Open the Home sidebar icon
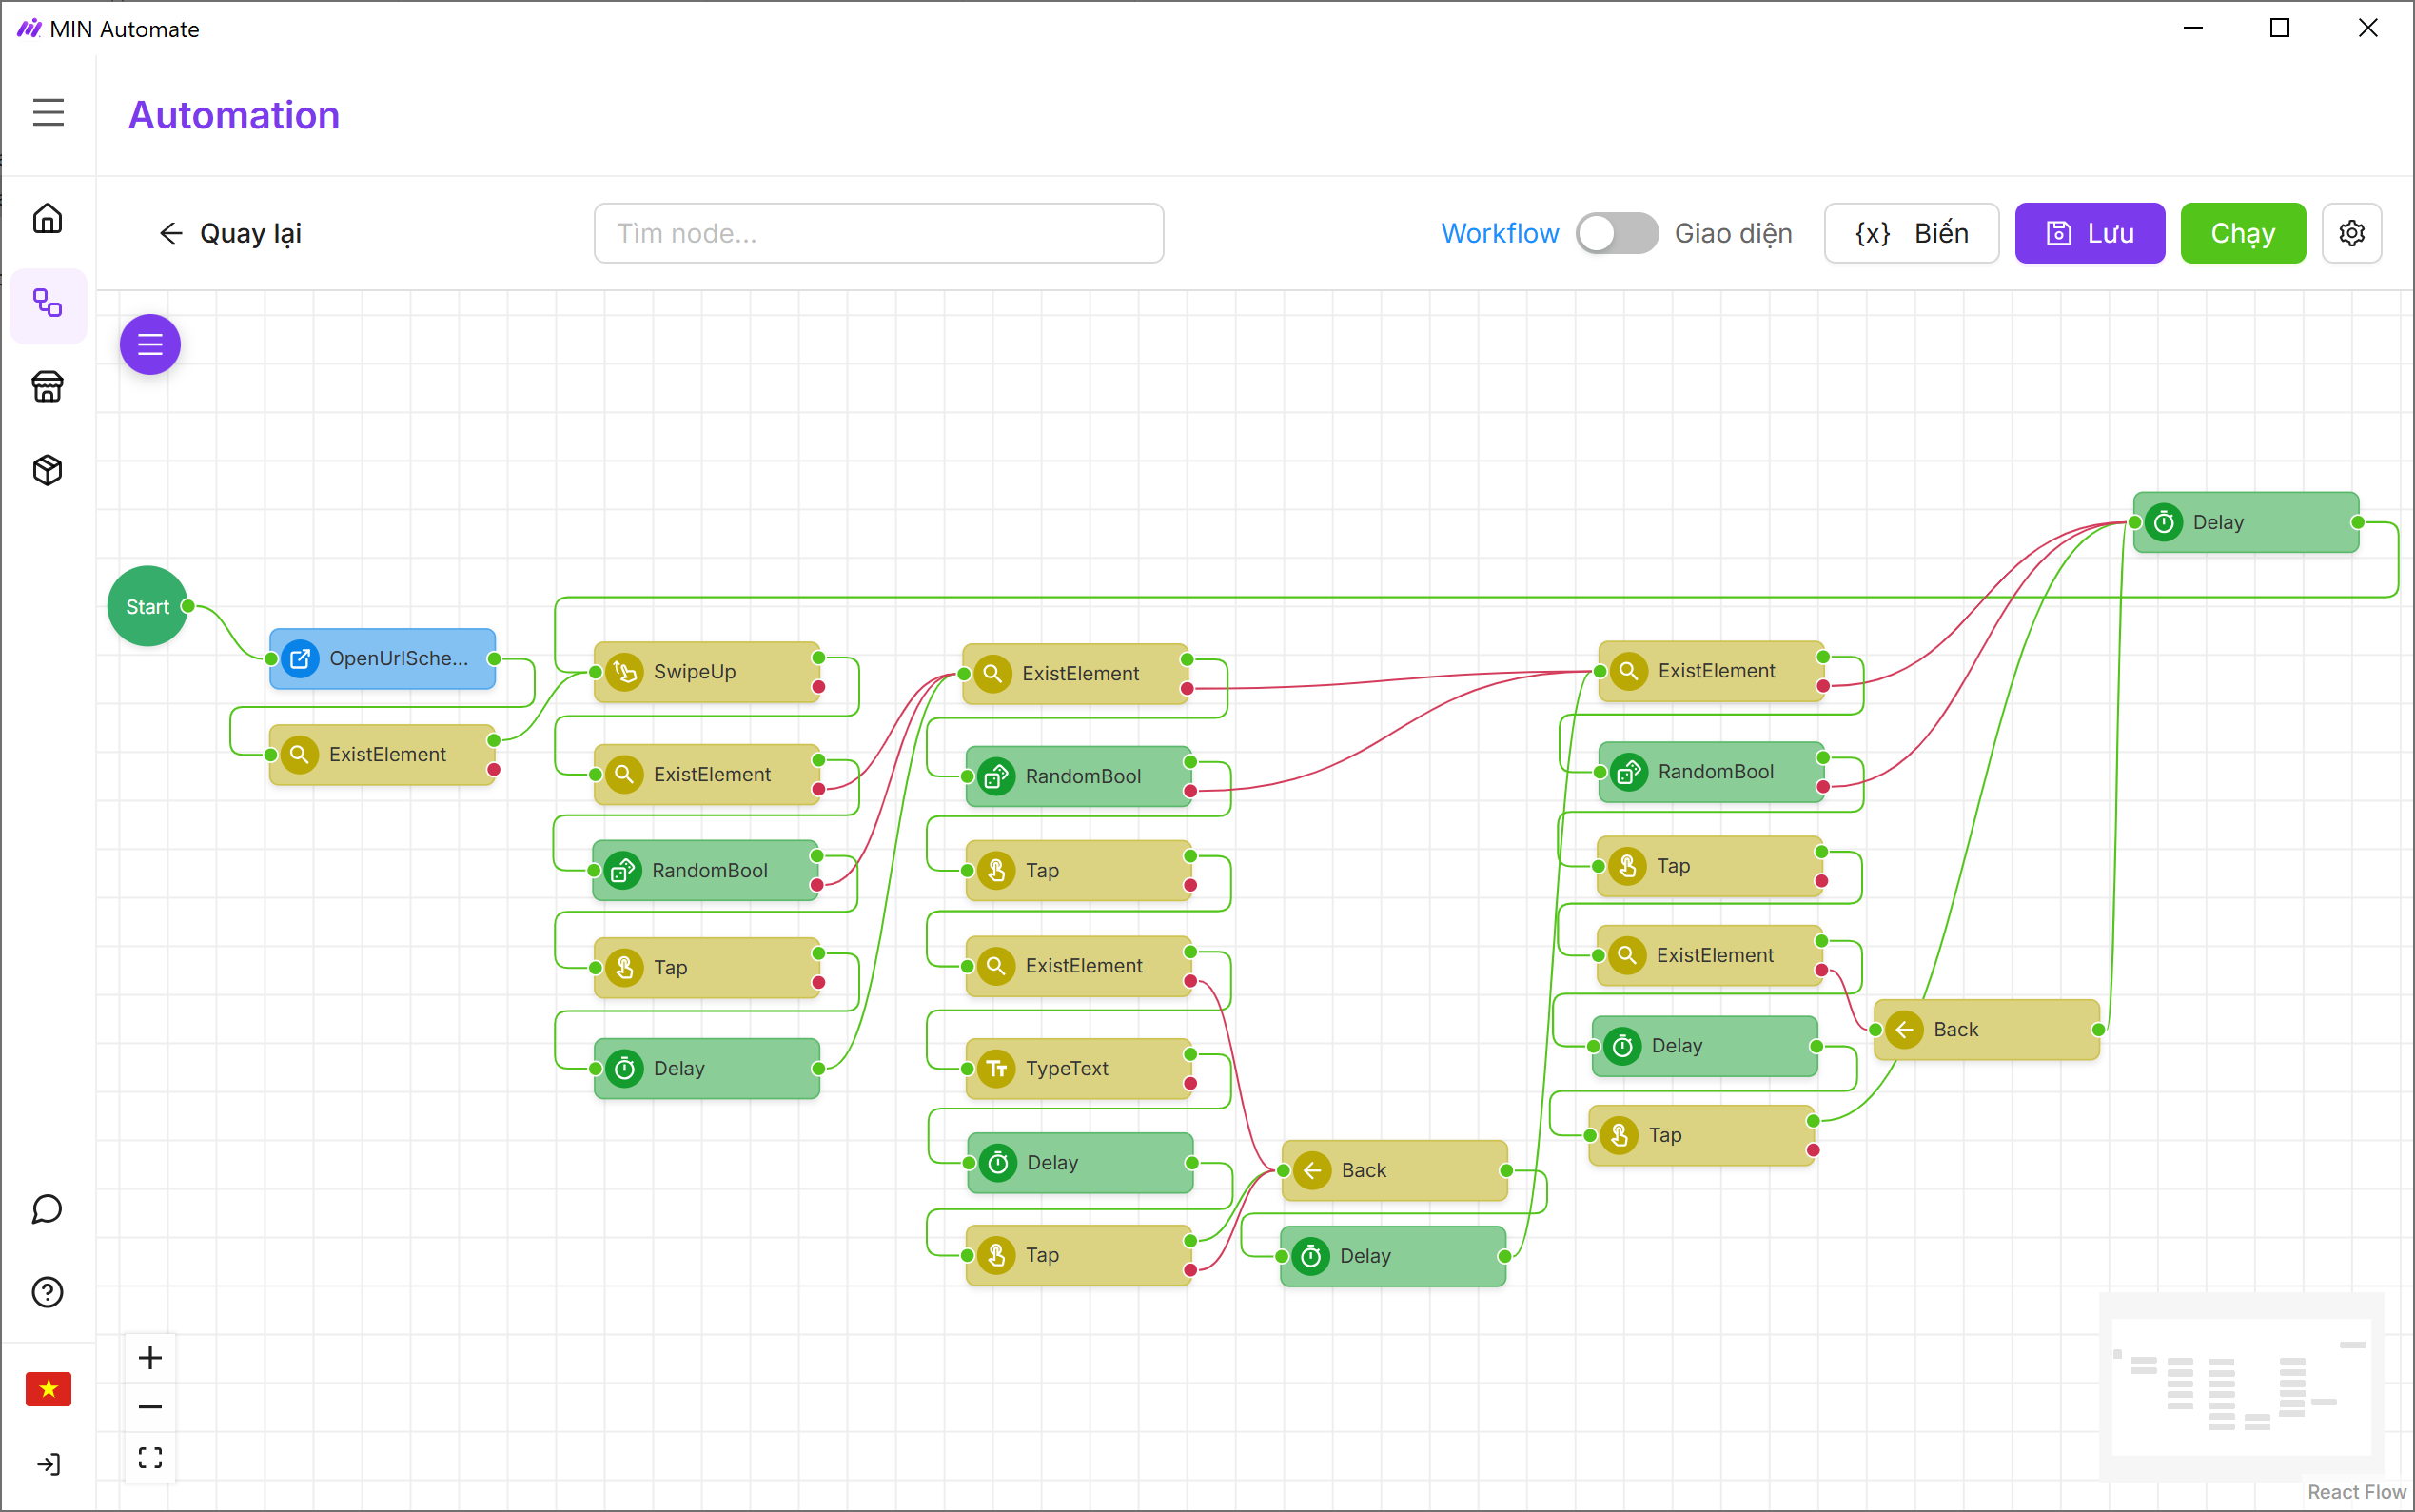This screenshot has height=1512, width=2415. click(x=47, y=218)
